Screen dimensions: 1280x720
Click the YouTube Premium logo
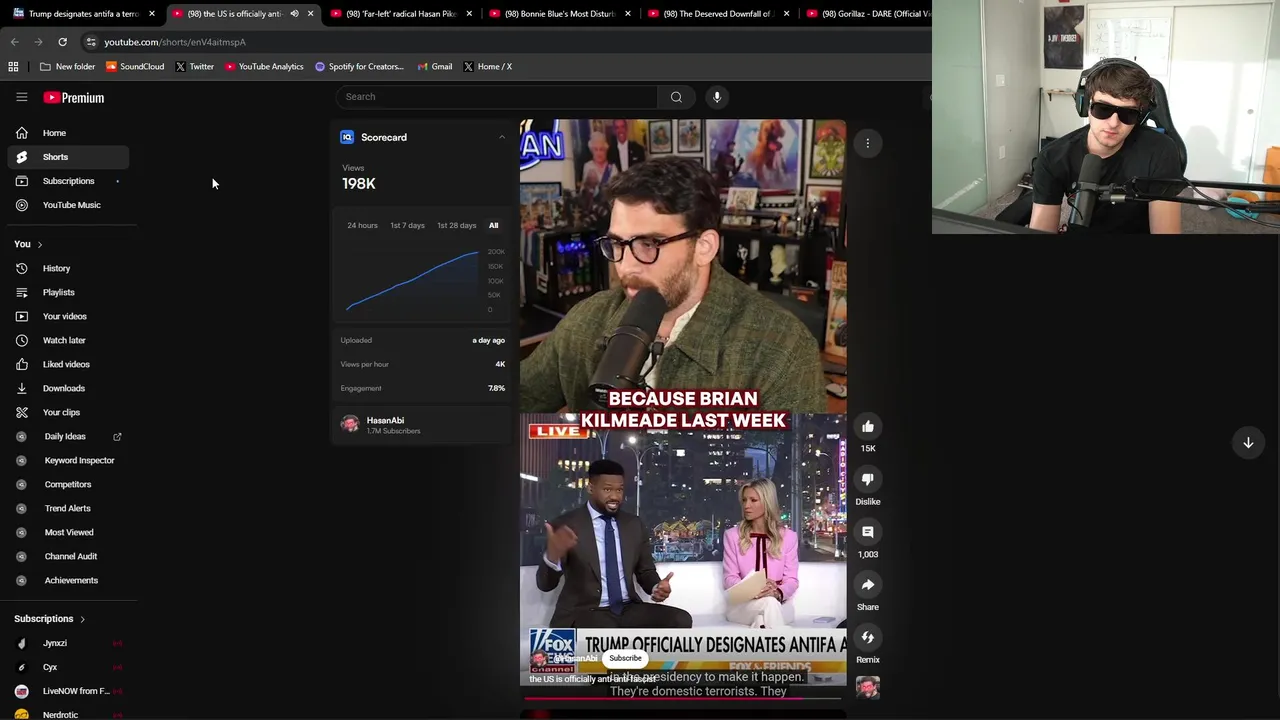click(x=73, y=97)
